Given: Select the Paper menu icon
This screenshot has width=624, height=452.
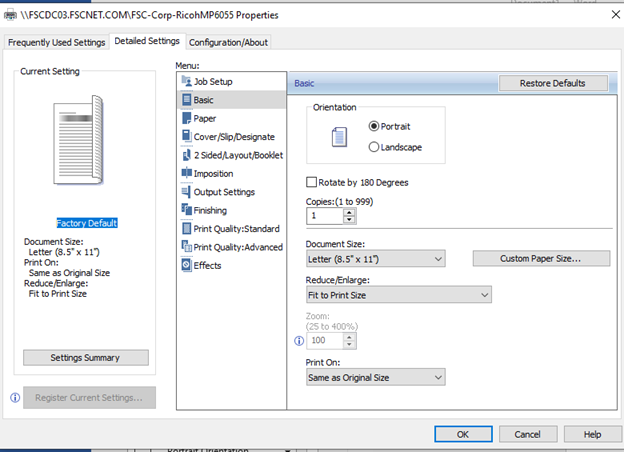Looking at the screenshot, I should [x=186, y=118].
